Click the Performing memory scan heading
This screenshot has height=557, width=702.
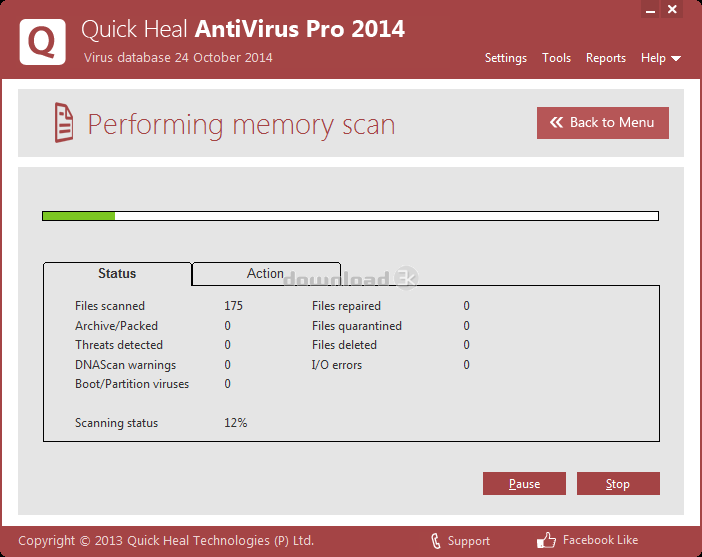tap(241, 125)
